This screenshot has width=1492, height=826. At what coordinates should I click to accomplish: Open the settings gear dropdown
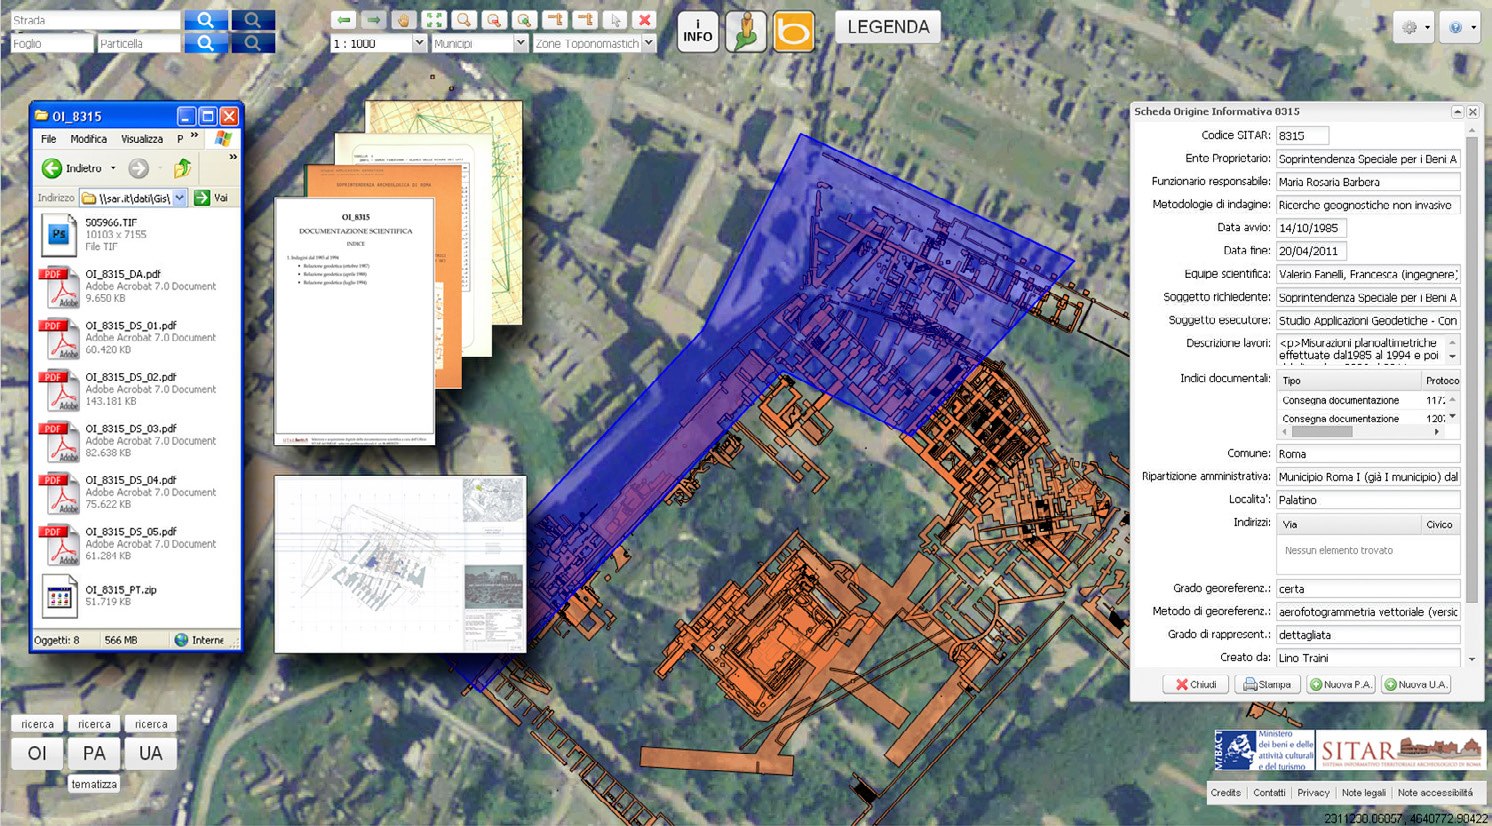(1413, 28)
